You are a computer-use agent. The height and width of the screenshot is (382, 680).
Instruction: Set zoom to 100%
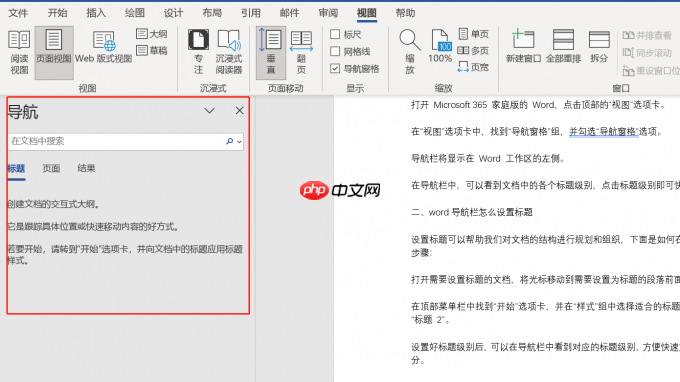tap(440, 47)
